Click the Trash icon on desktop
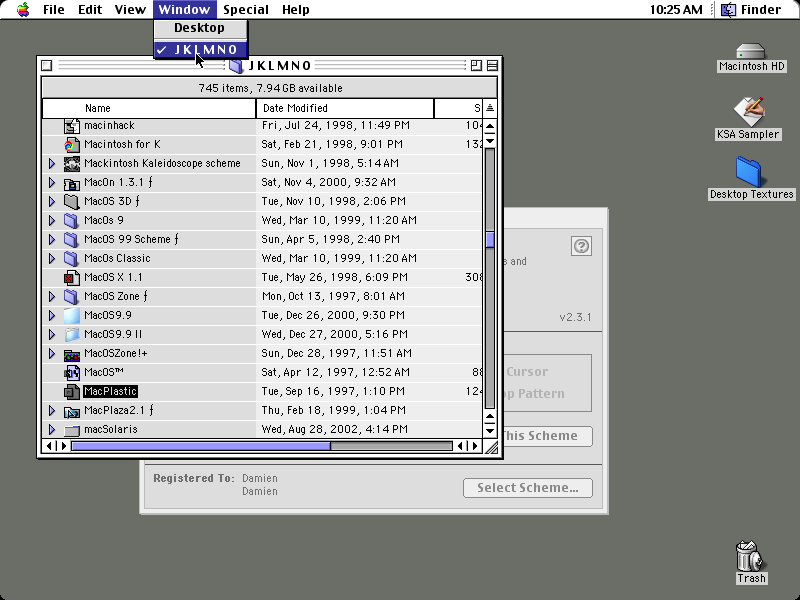 pos(751,556)
